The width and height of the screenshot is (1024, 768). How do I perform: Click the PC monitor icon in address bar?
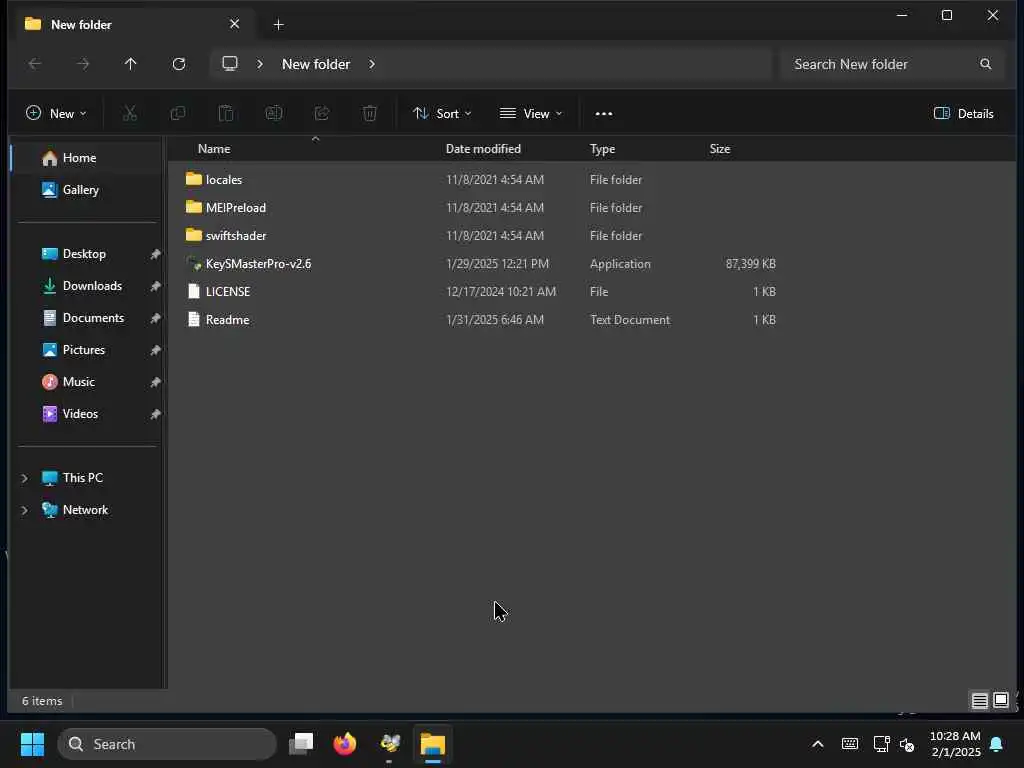[230, 63]
